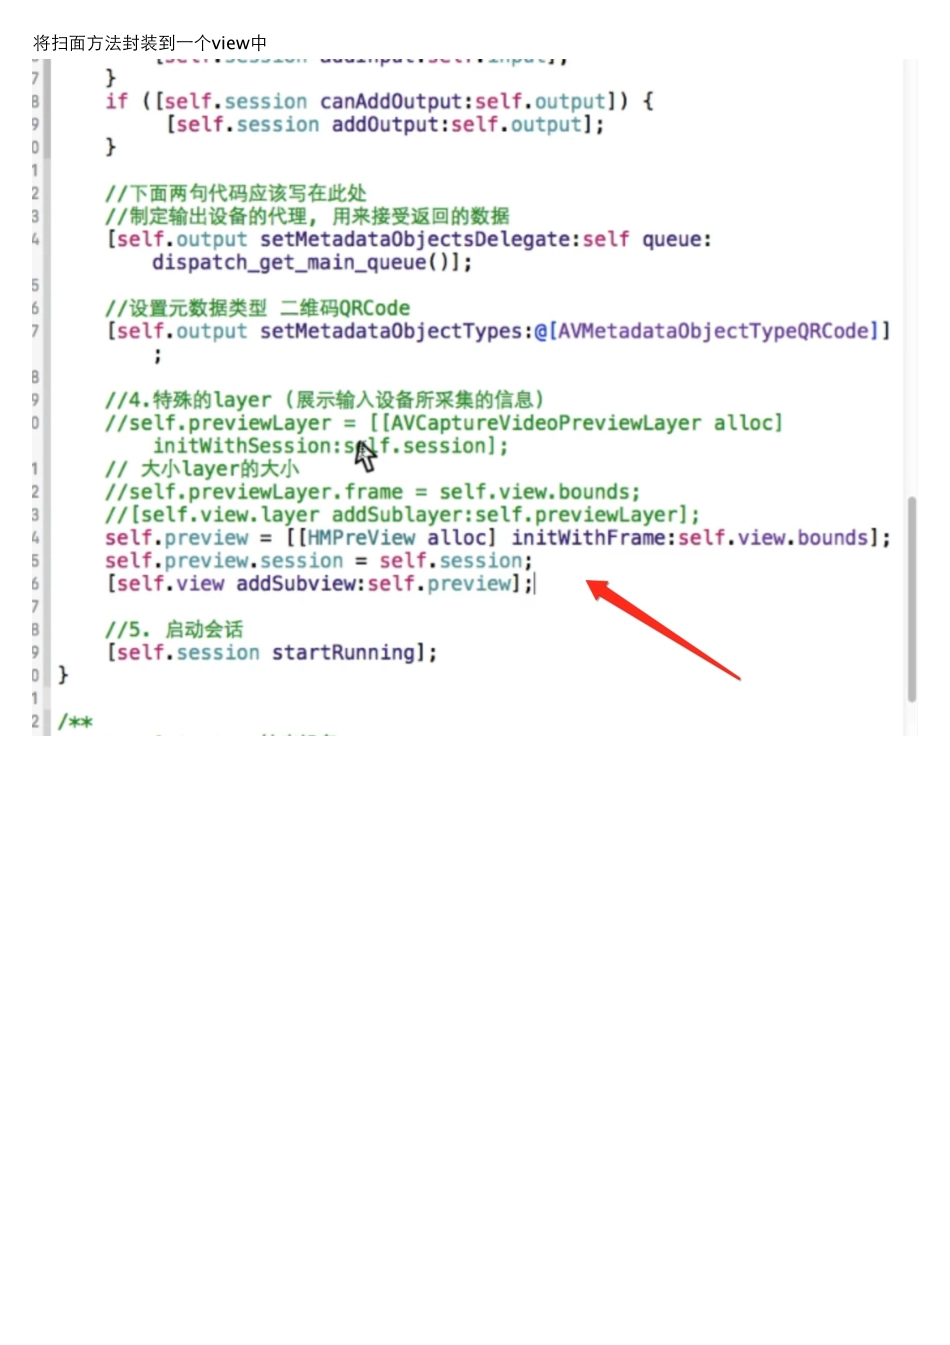Click the '/**' doc comment start
The height and width of the screenshot is (1345, 950).
point(75,722)
